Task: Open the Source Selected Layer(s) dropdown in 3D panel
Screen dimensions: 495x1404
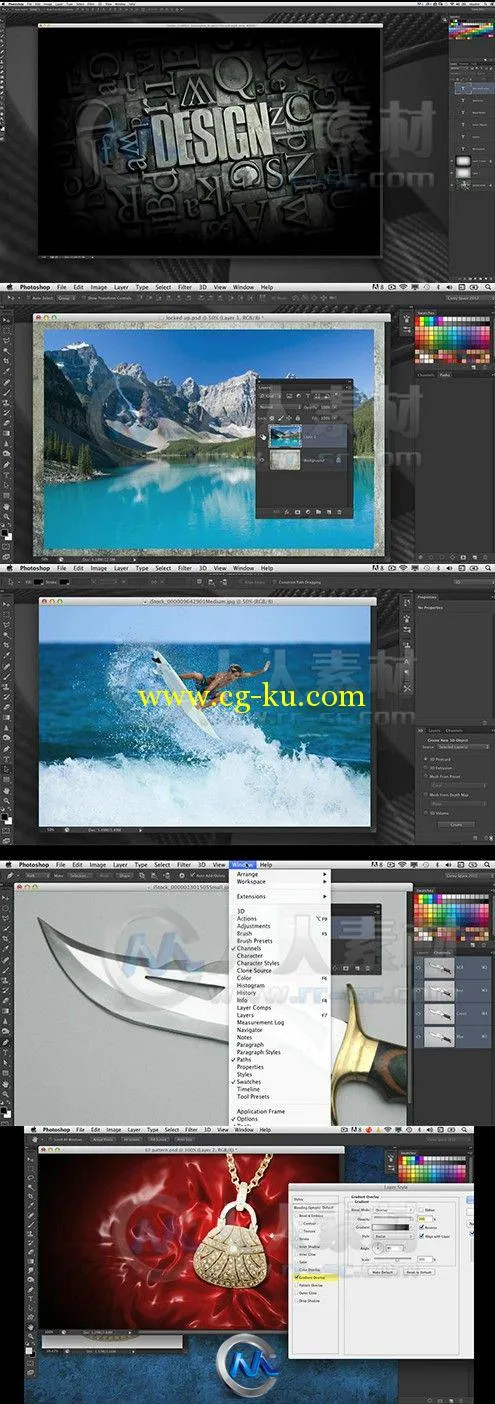Action: tap(463, 747)
